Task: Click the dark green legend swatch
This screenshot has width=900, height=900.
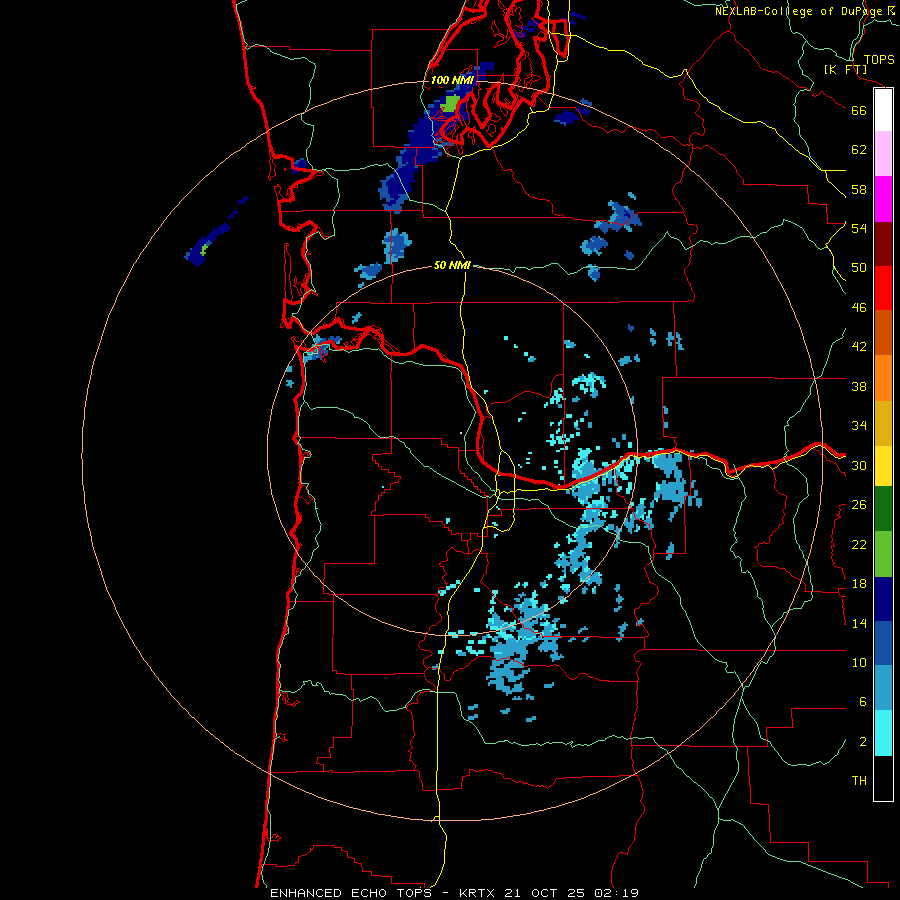Action: [x=883, y=509]
